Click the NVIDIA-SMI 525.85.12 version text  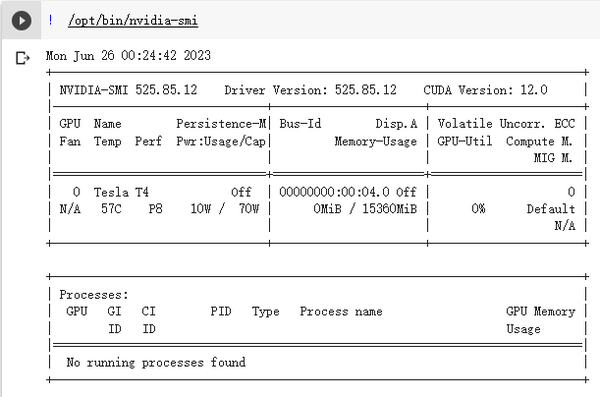click(128, 90)
